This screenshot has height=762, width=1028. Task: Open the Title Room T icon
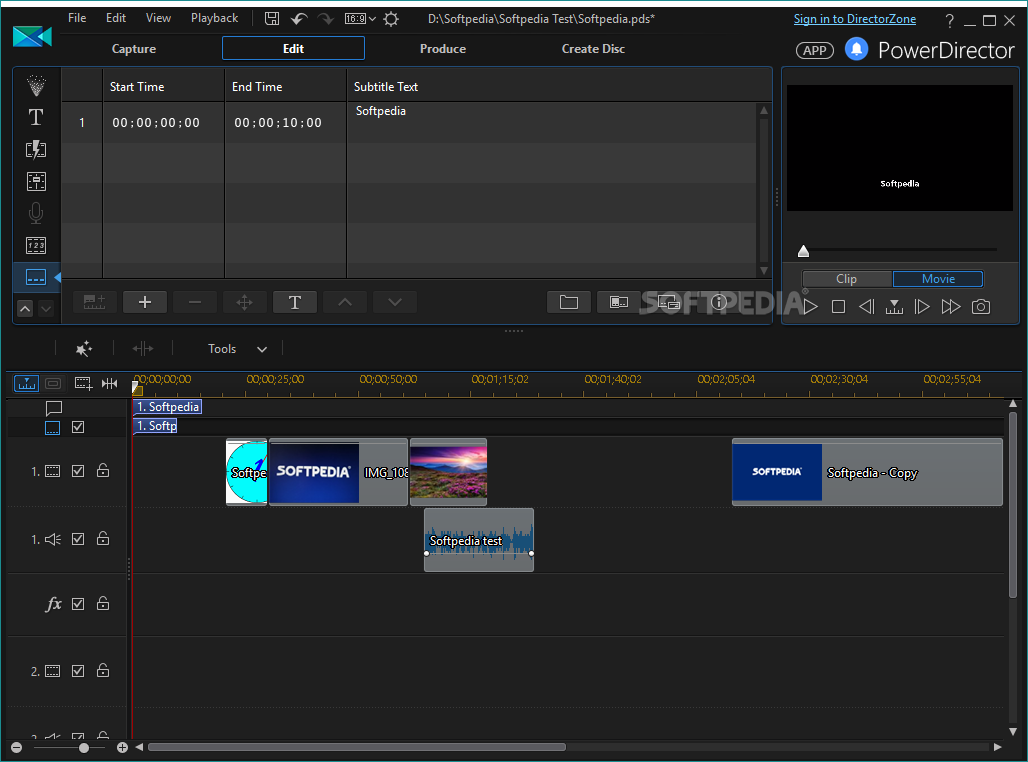(36, 117)
